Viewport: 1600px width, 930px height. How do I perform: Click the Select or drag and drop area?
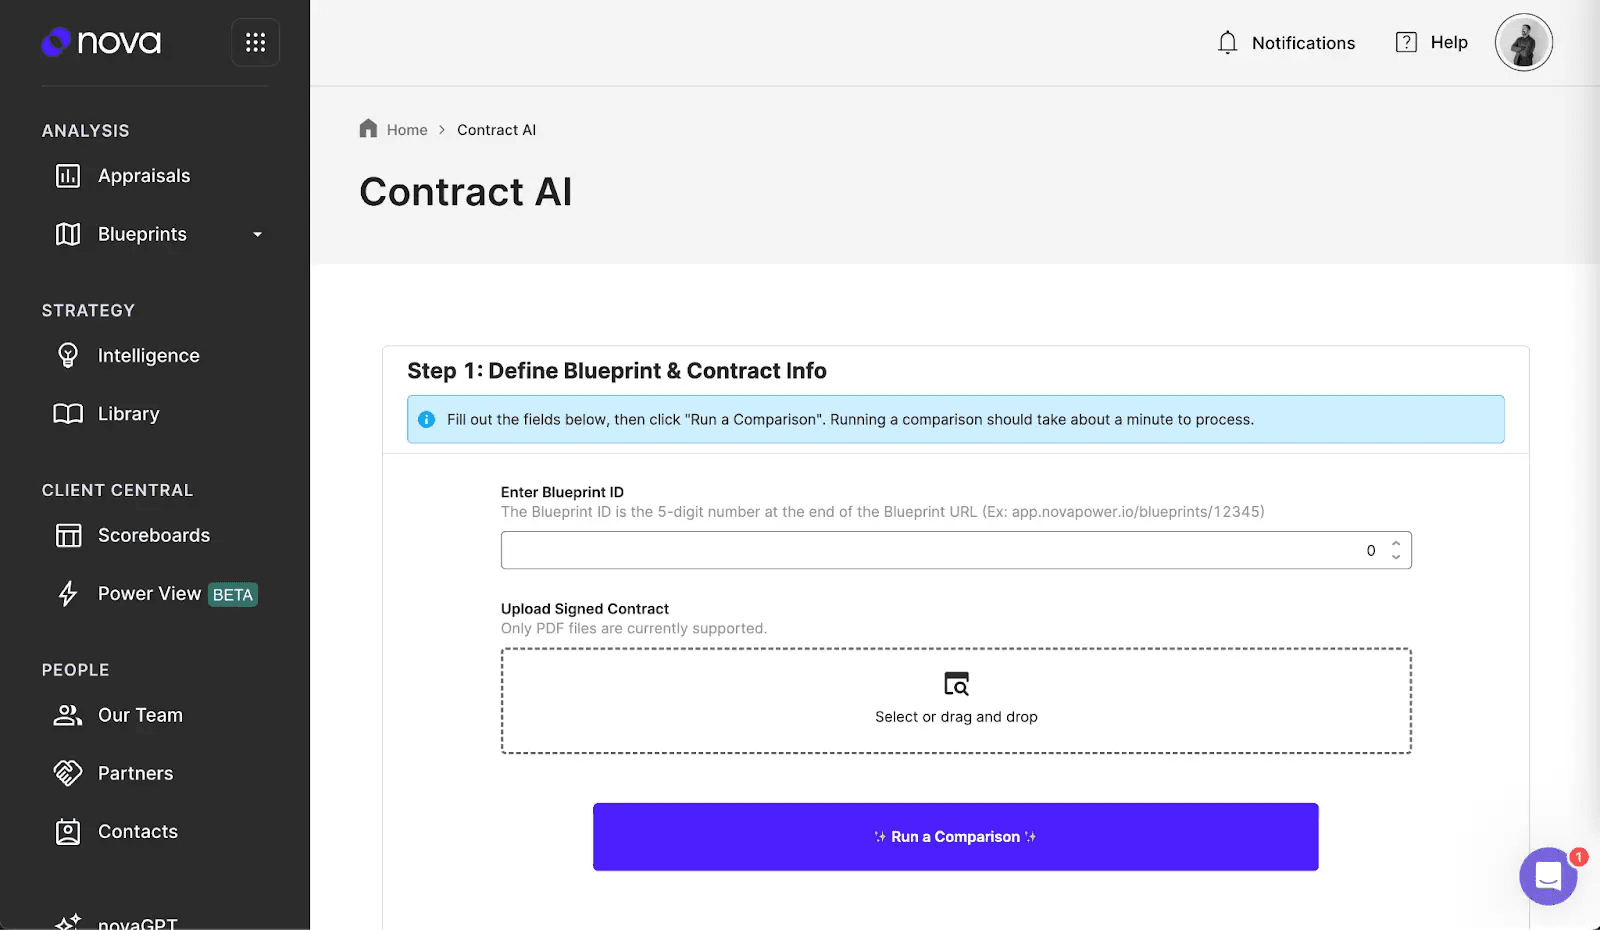tap(955, 700)
